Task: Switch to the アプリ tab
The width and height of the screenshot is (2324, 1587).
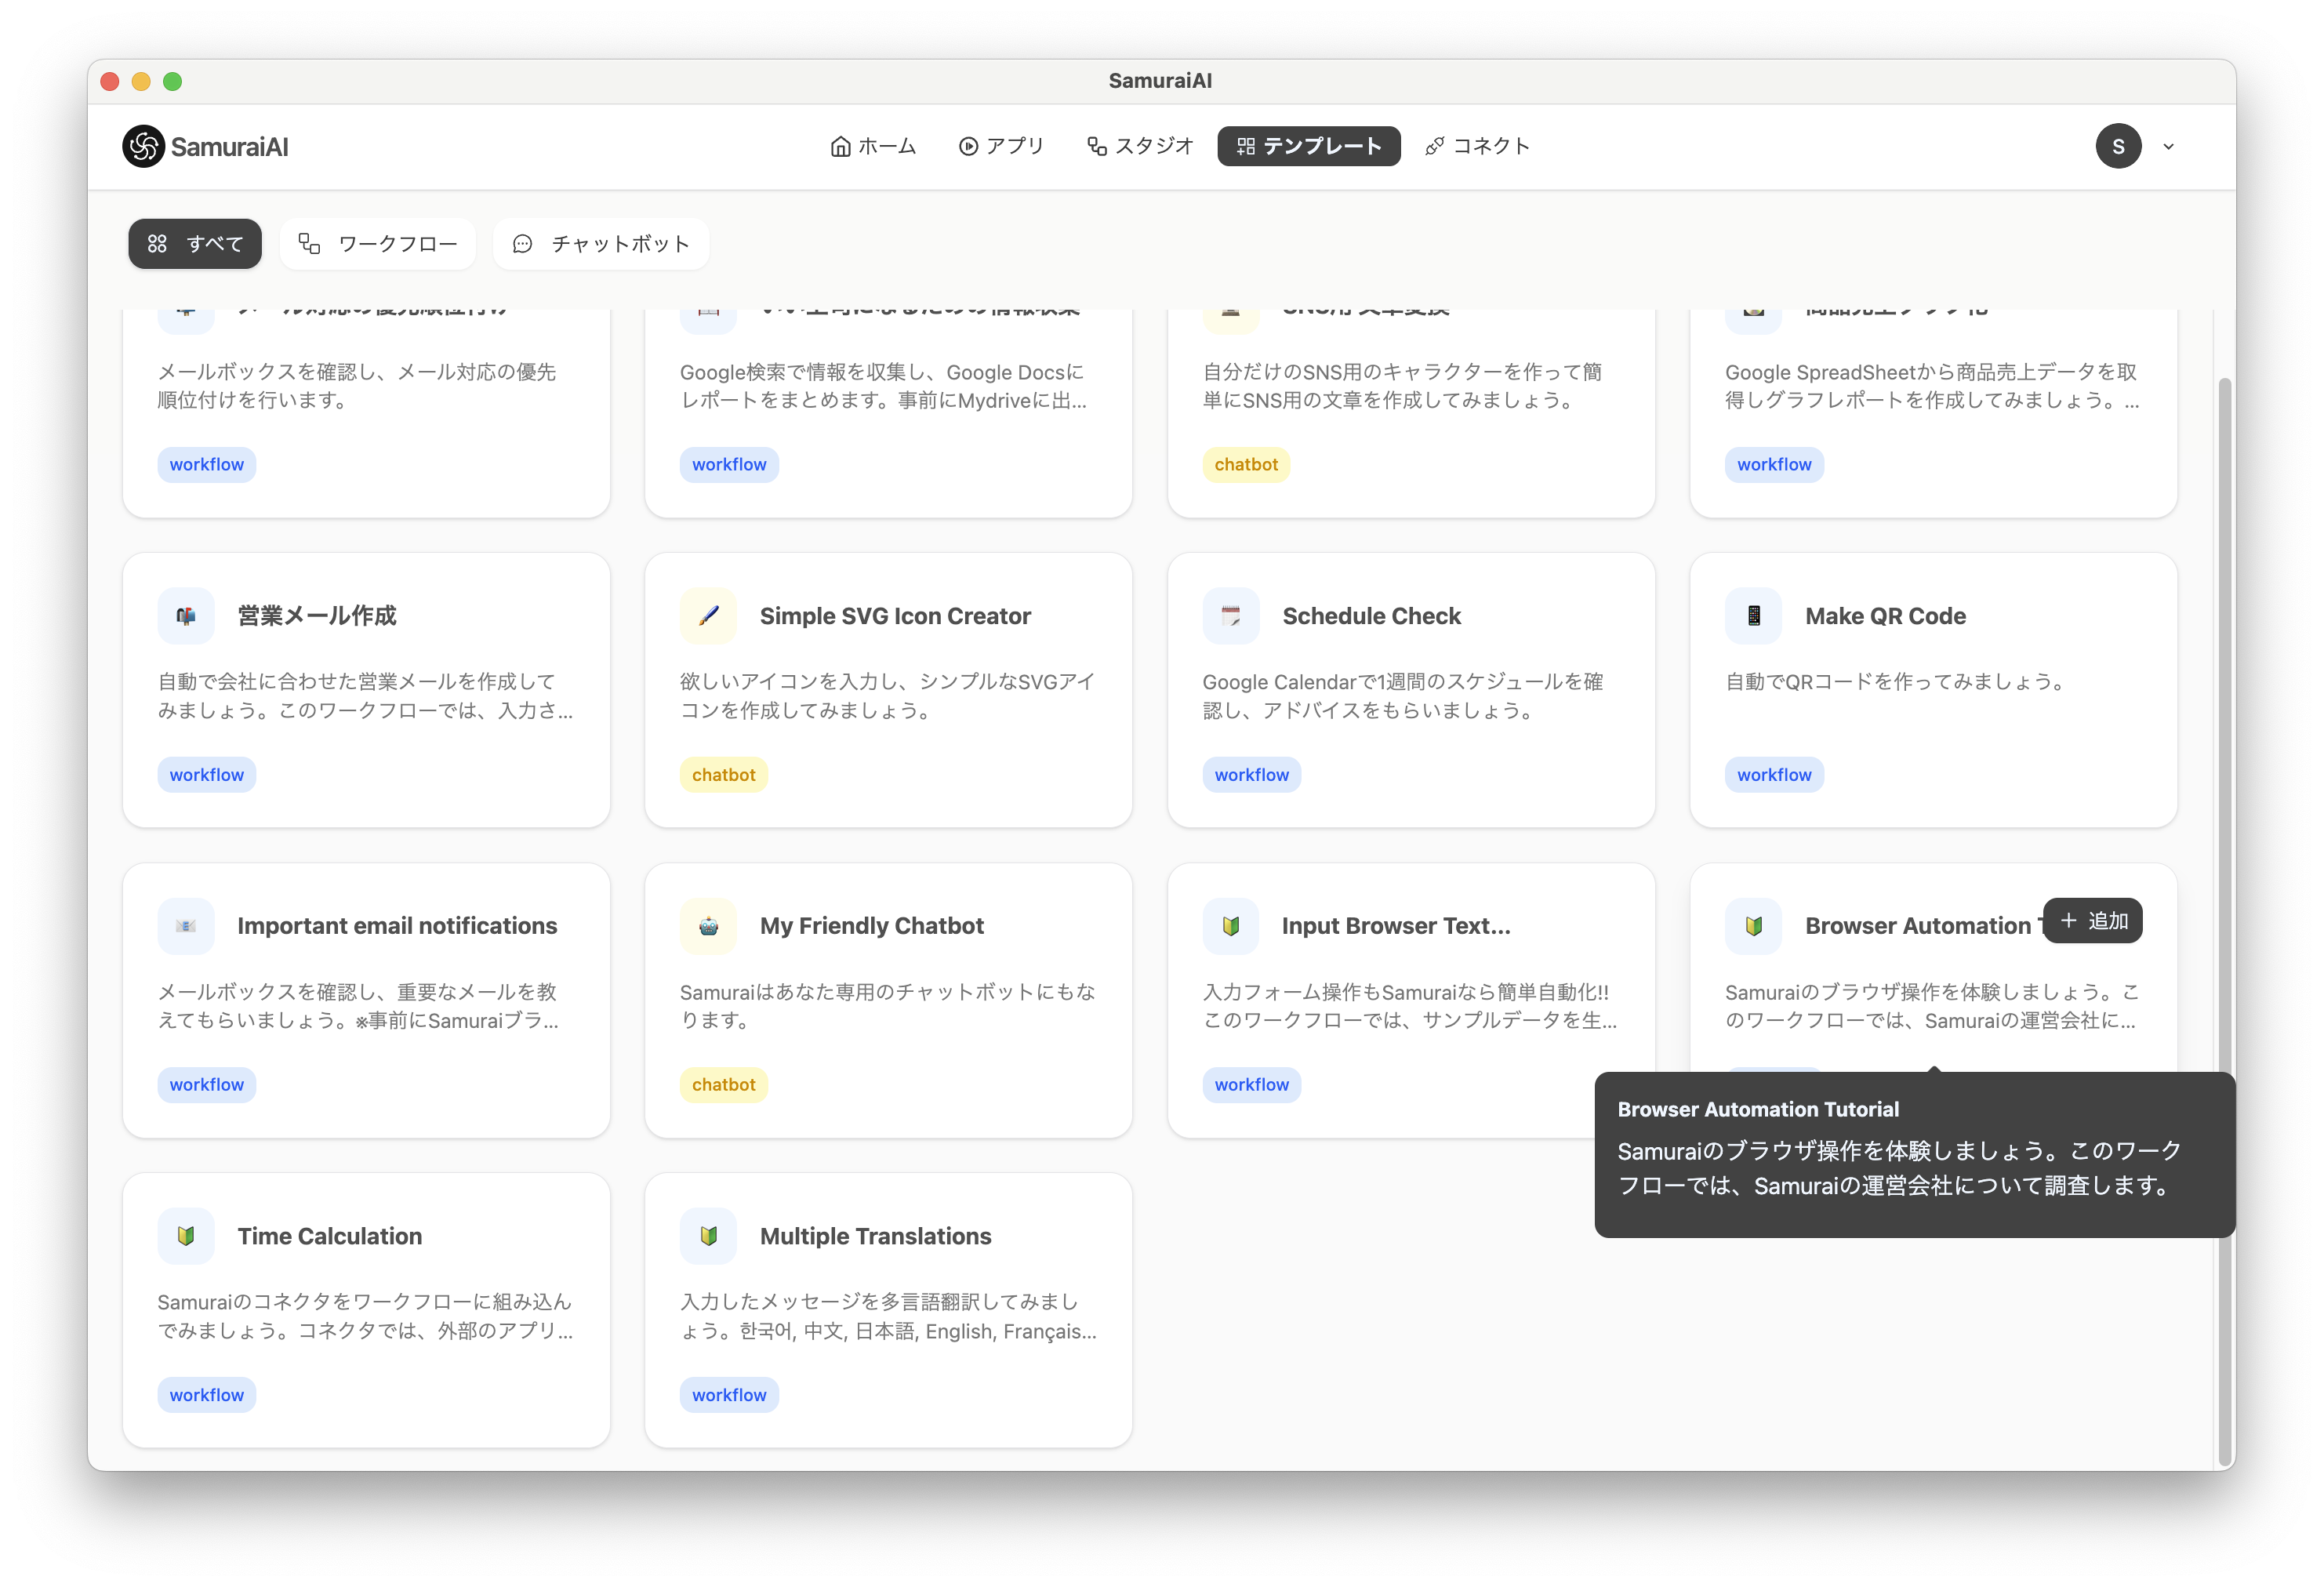Action: pos(1001,146)
